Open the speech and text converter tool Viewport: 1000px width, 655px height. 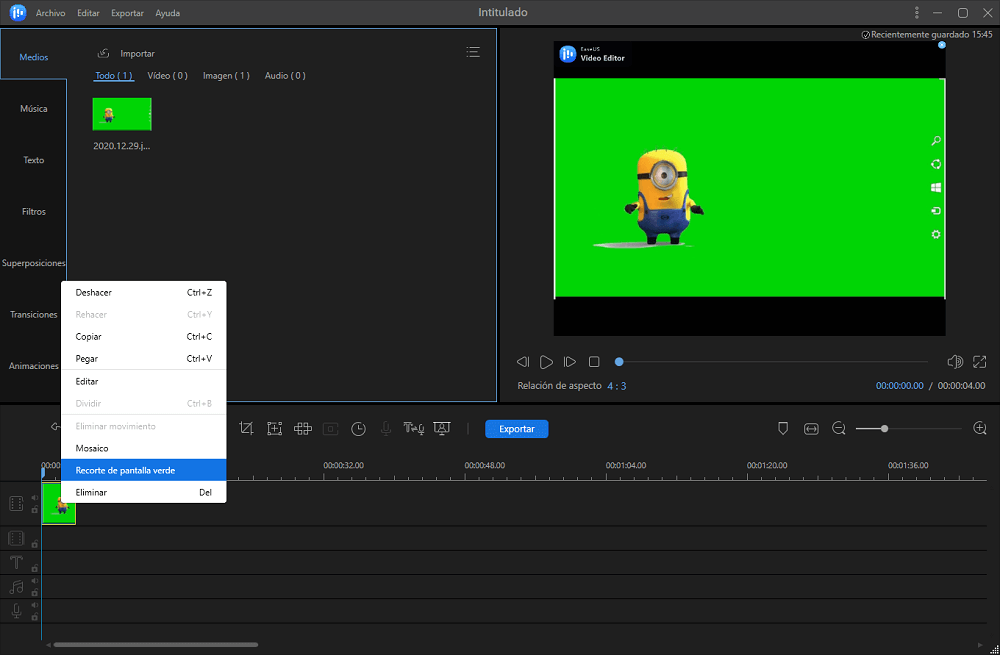pos(414,429)
